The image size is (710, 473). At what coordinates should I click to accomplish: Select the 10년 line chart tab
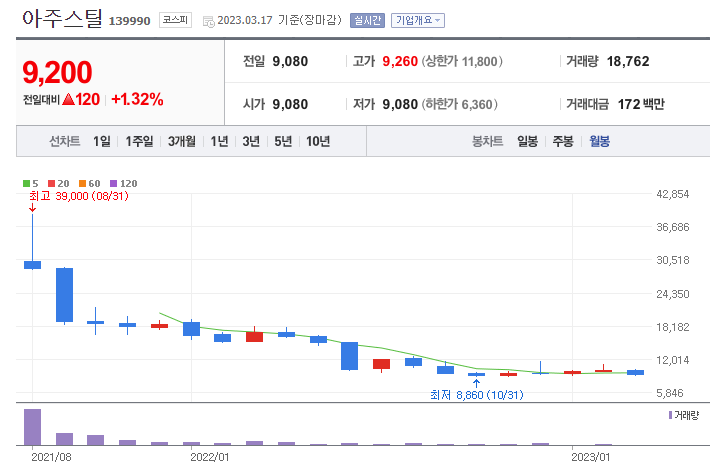[x=318, y=141]
